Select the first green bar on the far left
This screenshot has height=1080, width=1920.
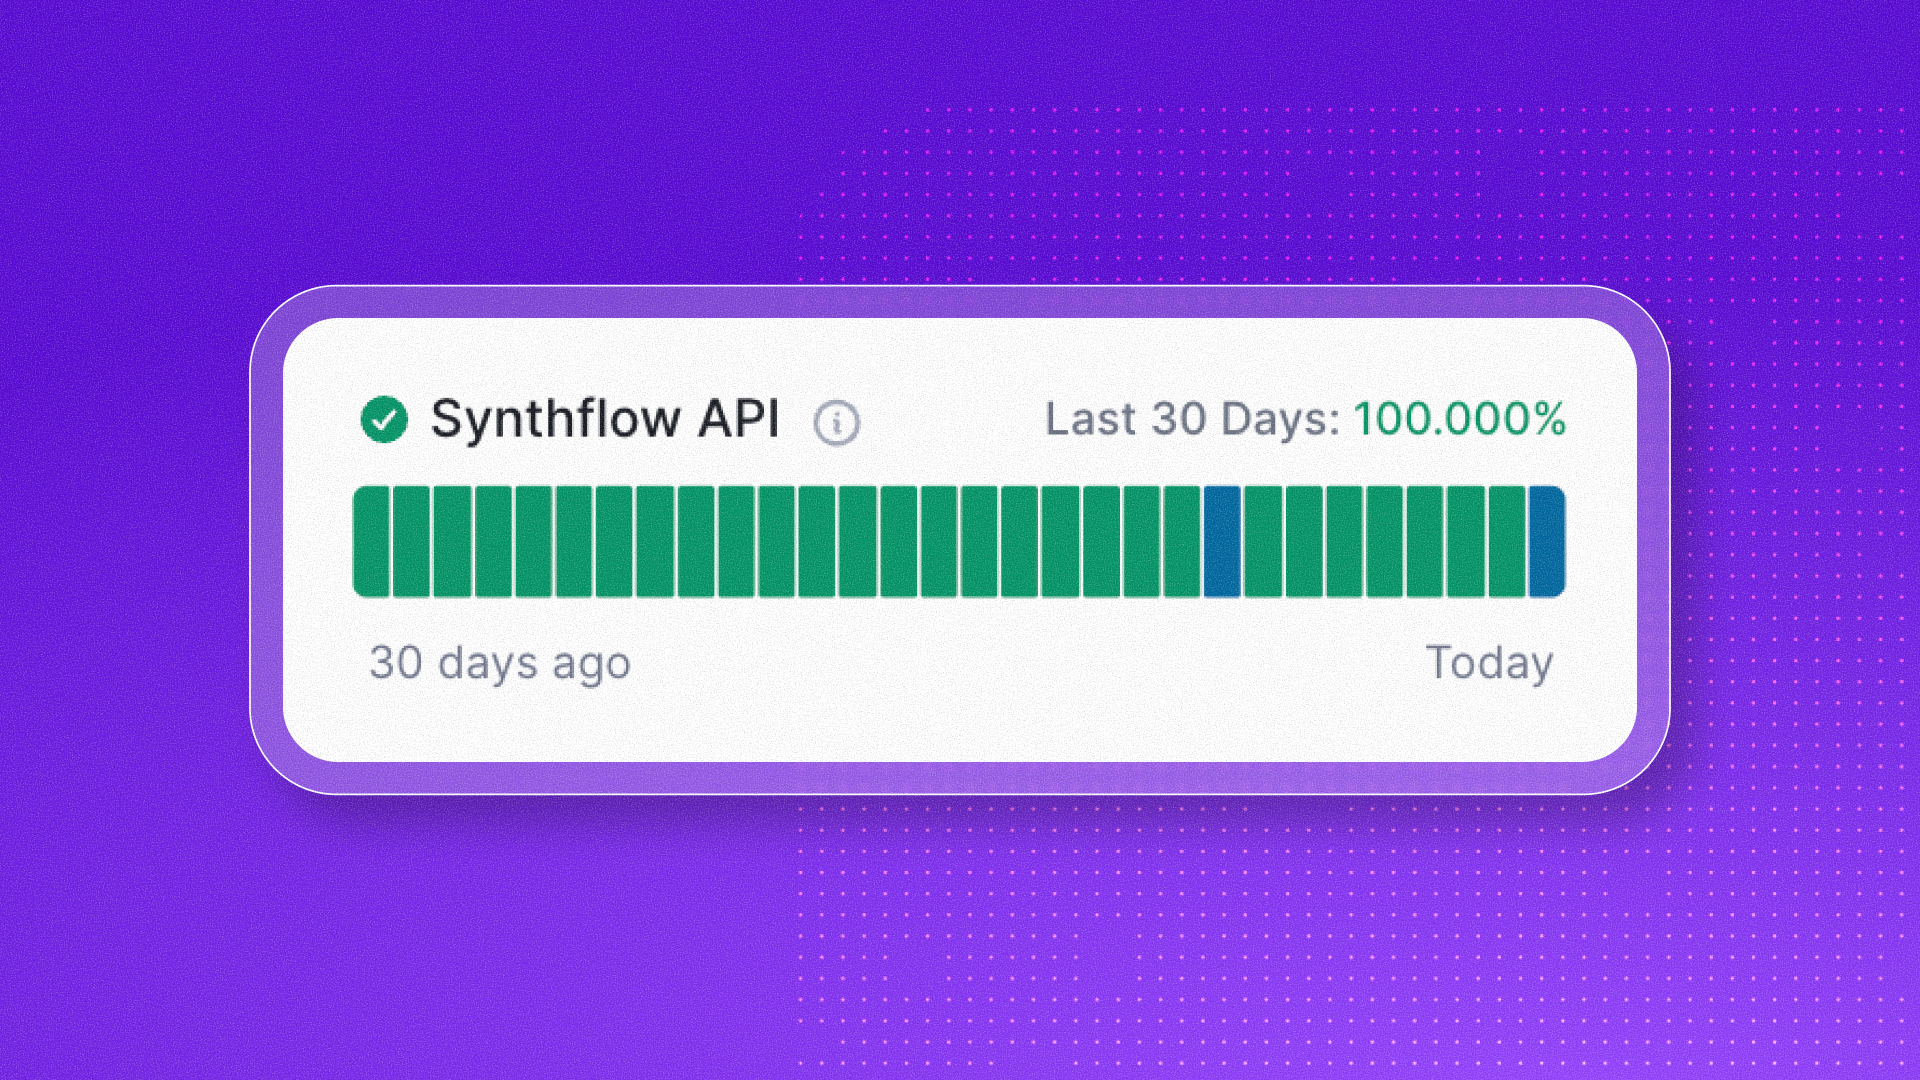coord(371,541)
